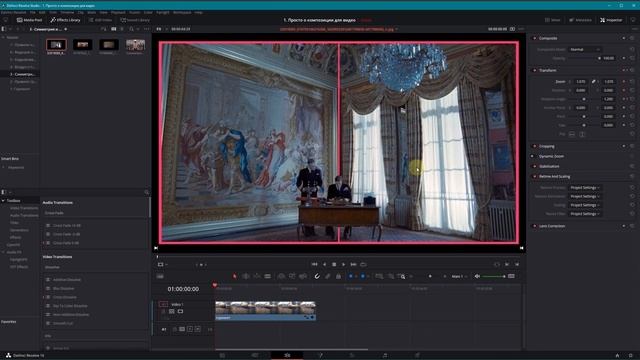The height and width of the screenshot is (360, 640).
Task: Open the Motion Estimation dropdown
Action: (x=584, y=196)
